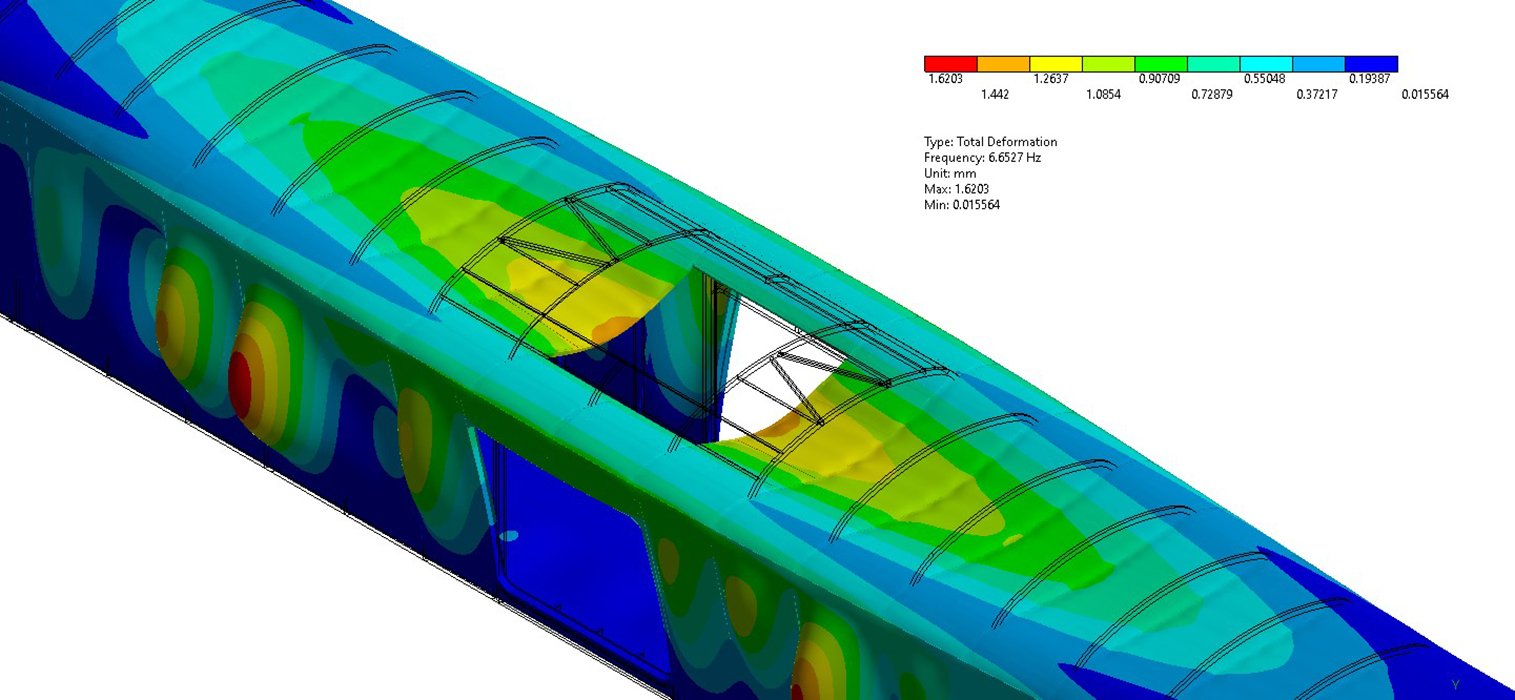Select the pure green legend band
This screenshot has width=1515, height=700.
click(1161, 64)
